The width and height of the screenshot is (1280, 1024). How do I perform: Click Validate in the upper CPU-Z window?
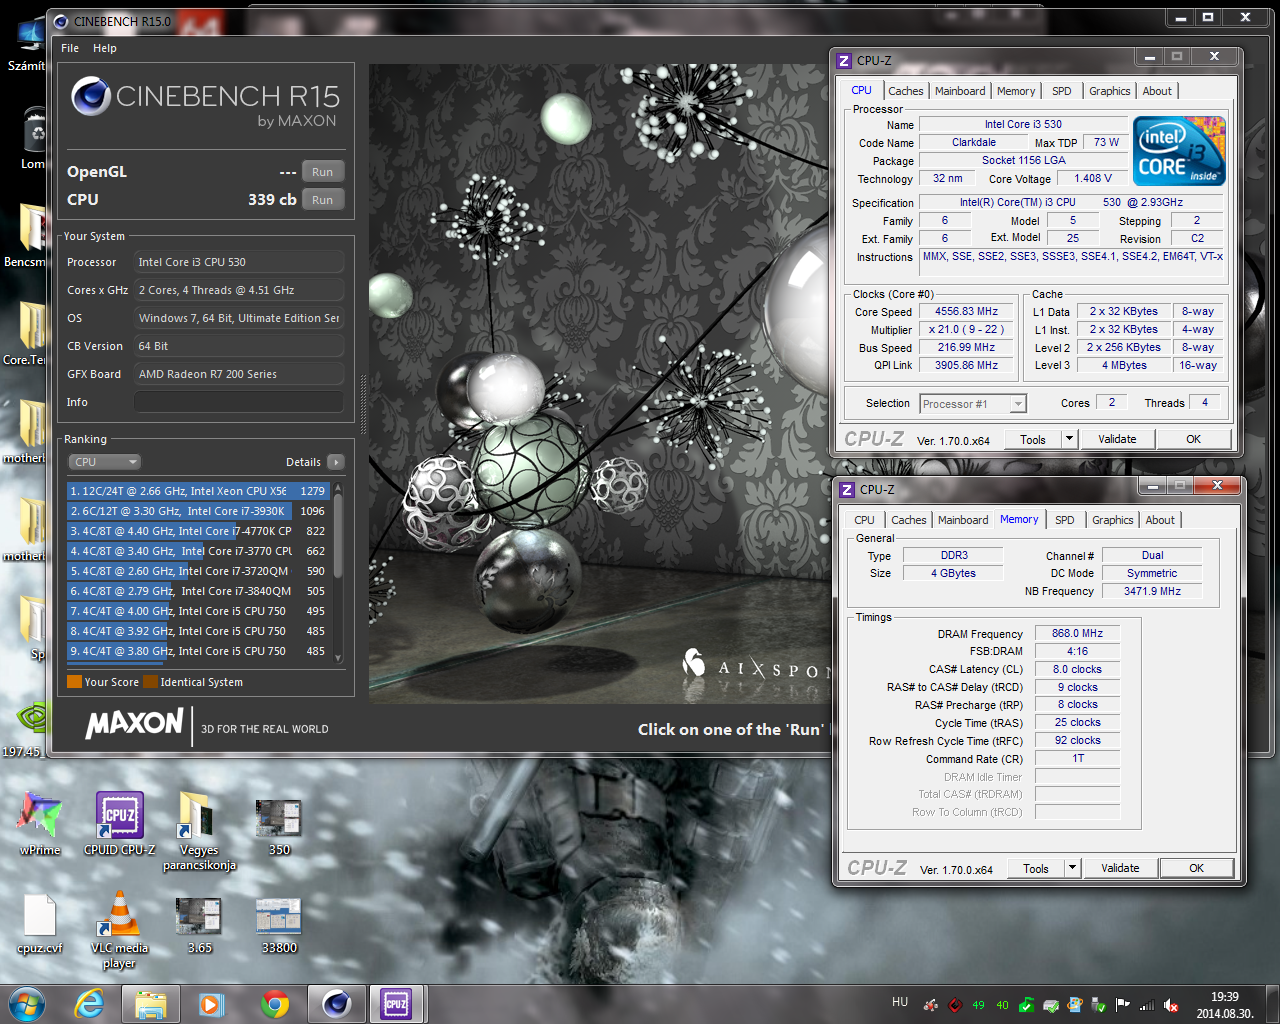point(1117,439)
